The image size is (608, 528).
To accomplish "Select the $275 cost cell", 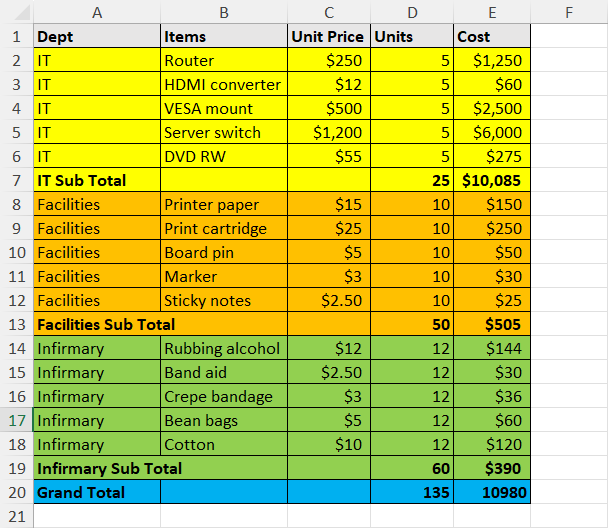I will pyautogui.click(x=492, y=156).
